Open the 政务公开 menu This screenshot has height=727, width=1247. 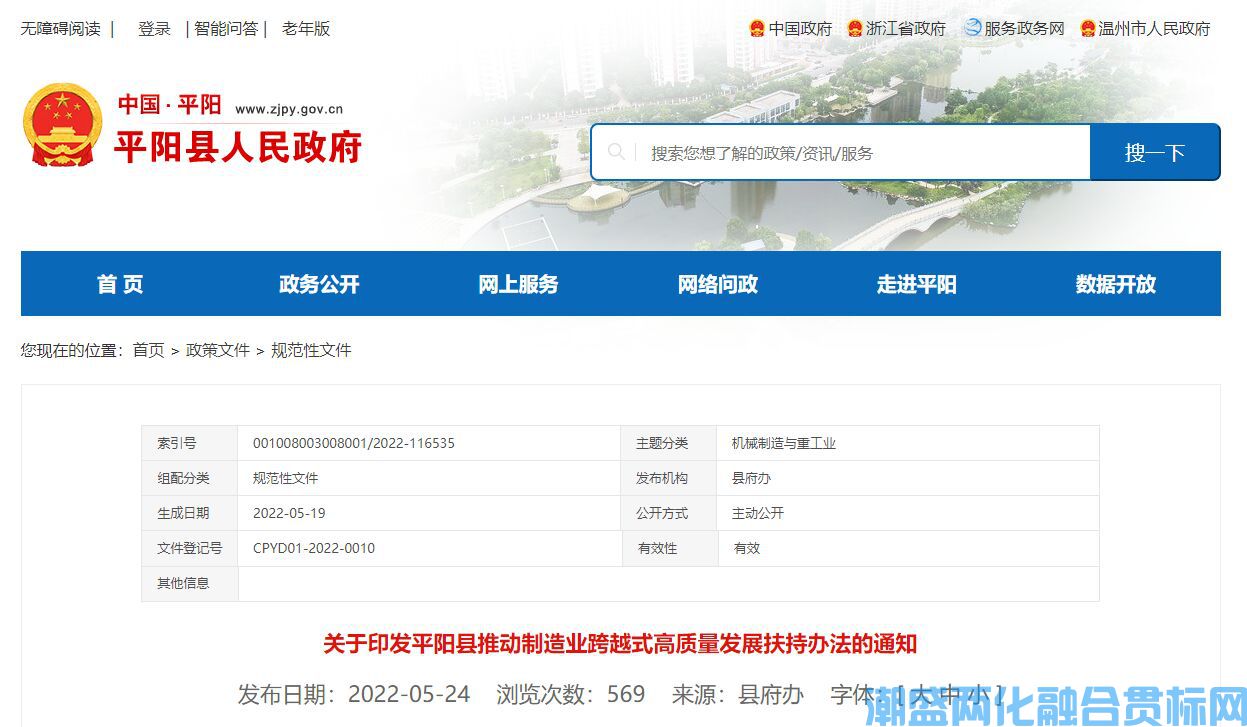(319, 284)
